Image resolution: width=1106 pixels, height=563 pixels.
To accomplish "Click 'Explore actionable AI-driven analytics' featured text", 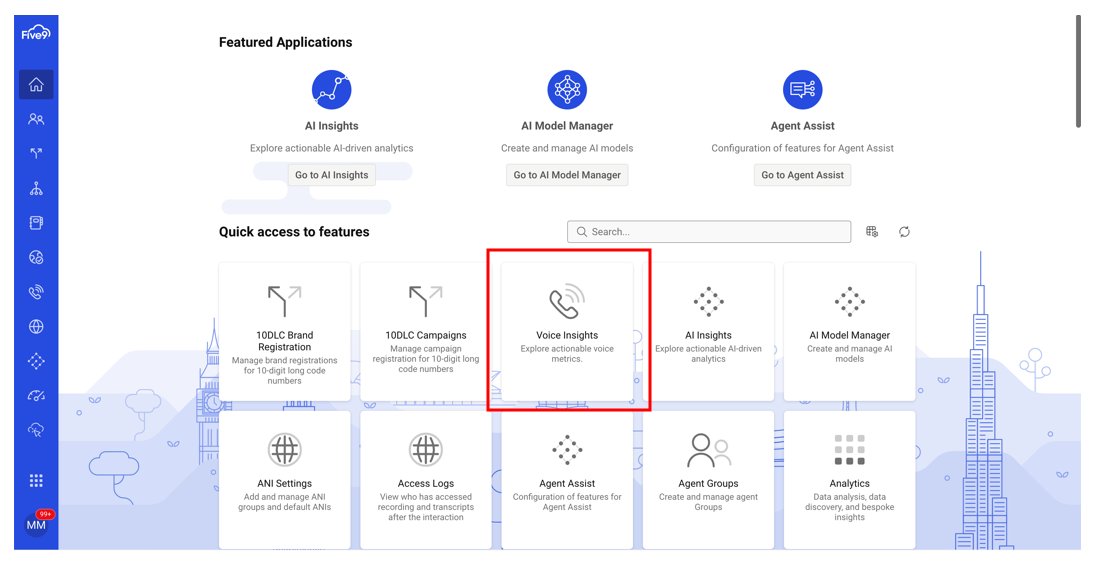I will [332, 148].
